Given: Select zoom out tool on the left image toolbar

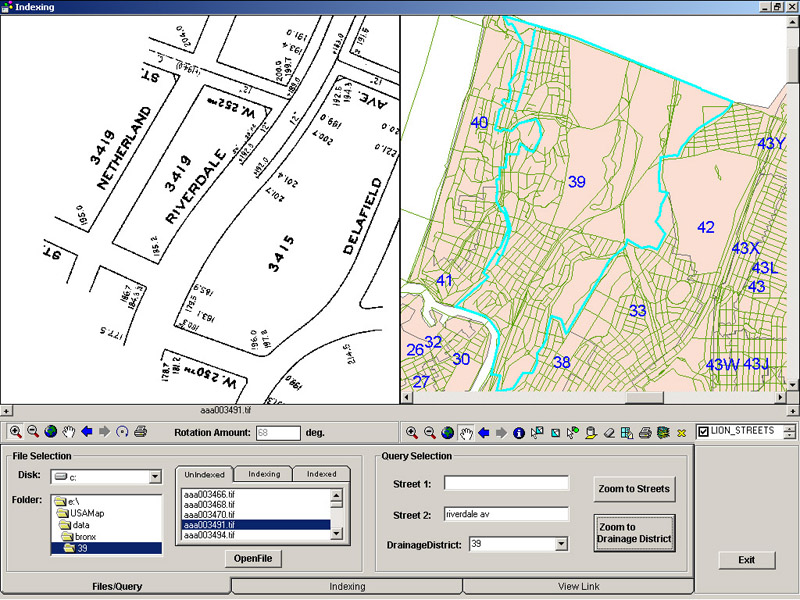Looking at the screenshot, I should coord(32,432).
